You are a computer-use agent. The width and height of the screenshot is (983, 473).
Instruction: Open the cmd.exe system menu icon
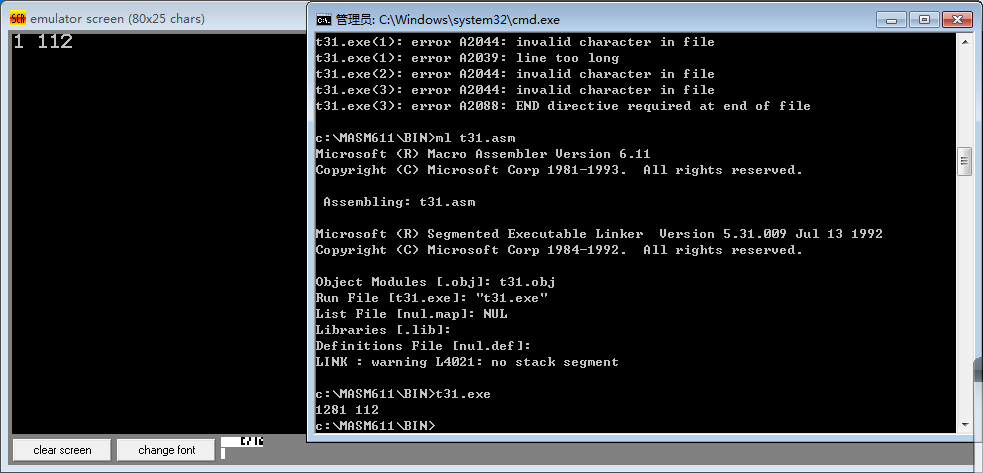pyautogui.click(x=323, y=19)
